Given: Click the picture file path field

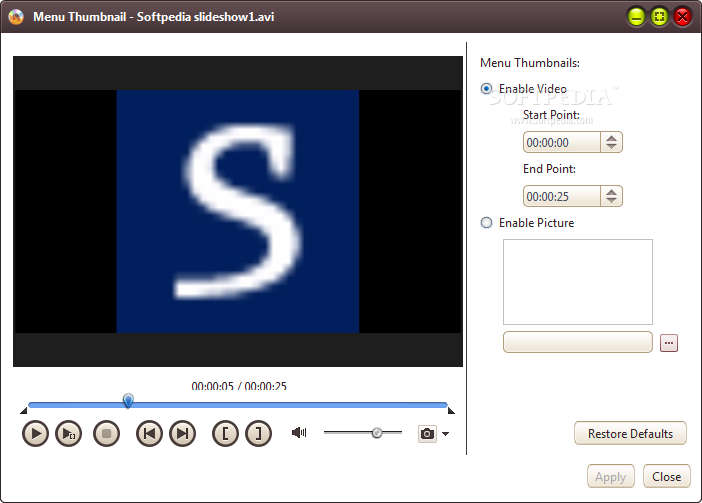Looking at the screenshot, I should tap(578, 342).
